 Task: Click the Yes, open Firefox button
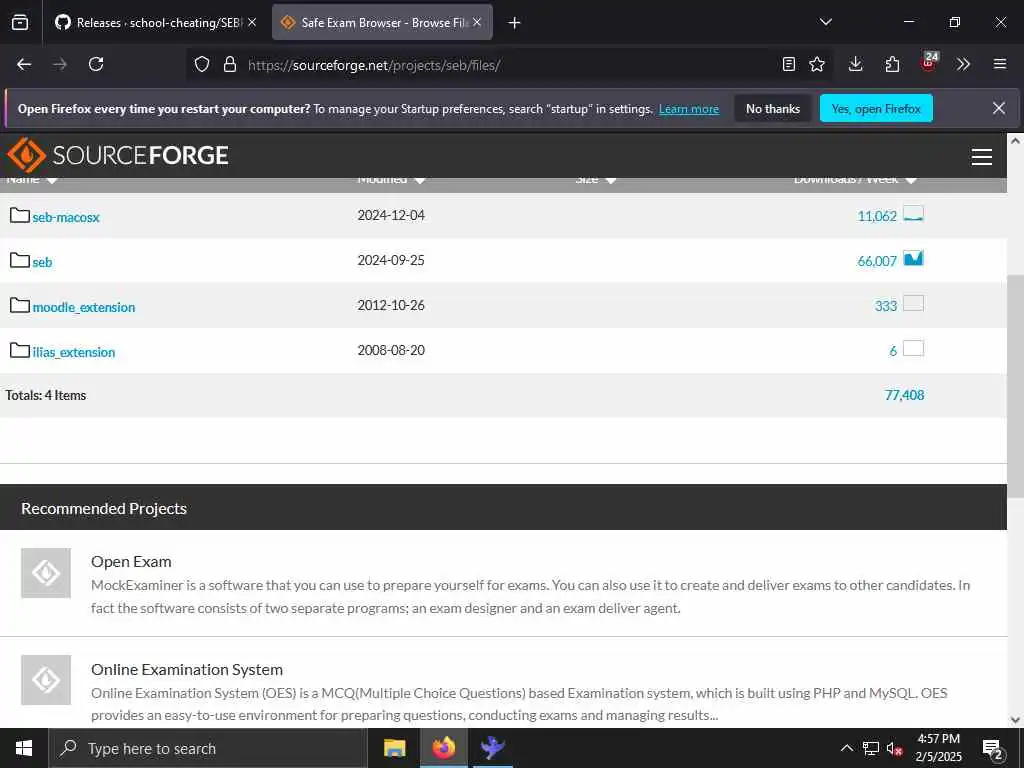point(876,109)
